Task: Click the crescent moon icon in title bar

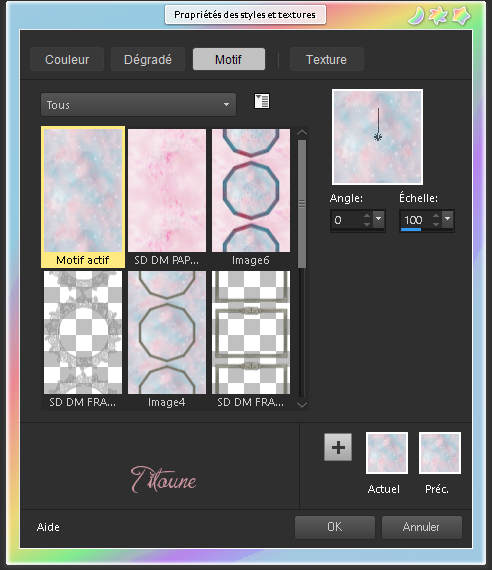Action: click(416, 16)
